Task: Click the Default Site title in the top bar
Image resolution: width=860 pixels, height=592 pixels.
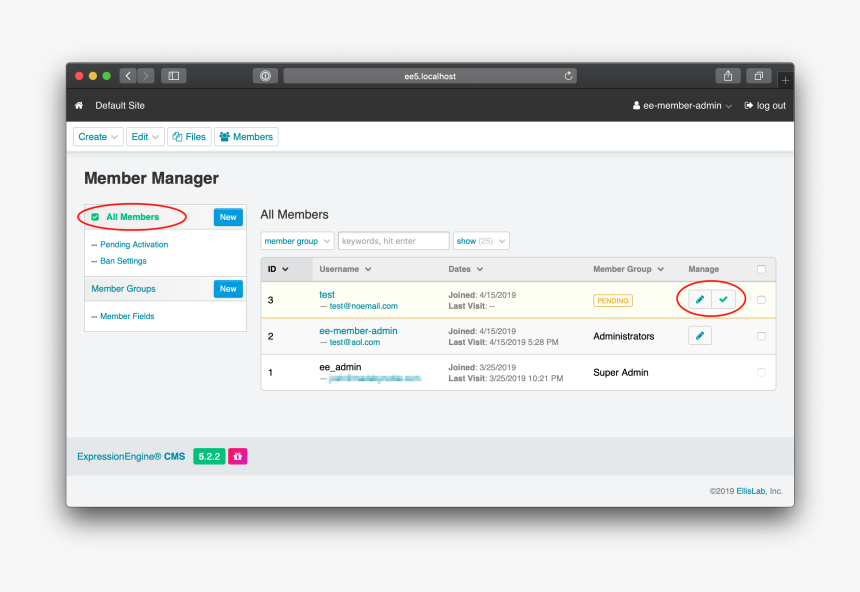Action: click(x=120, y=105)
